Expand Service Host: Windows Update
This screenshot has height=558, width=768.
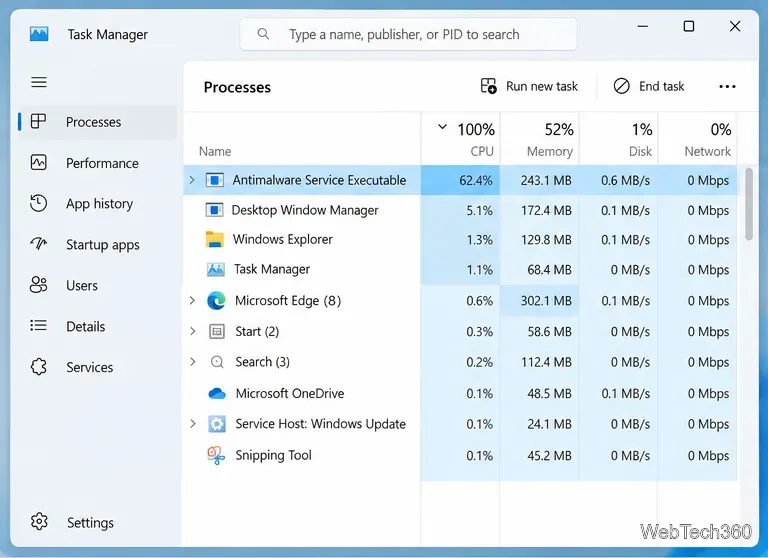click(x=193, y=424)
